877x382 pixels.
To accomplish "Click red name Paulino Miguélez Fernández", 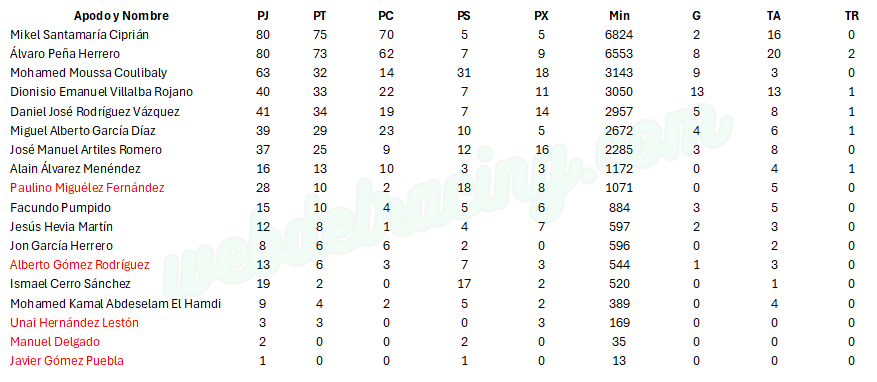I will coord(87,187).
